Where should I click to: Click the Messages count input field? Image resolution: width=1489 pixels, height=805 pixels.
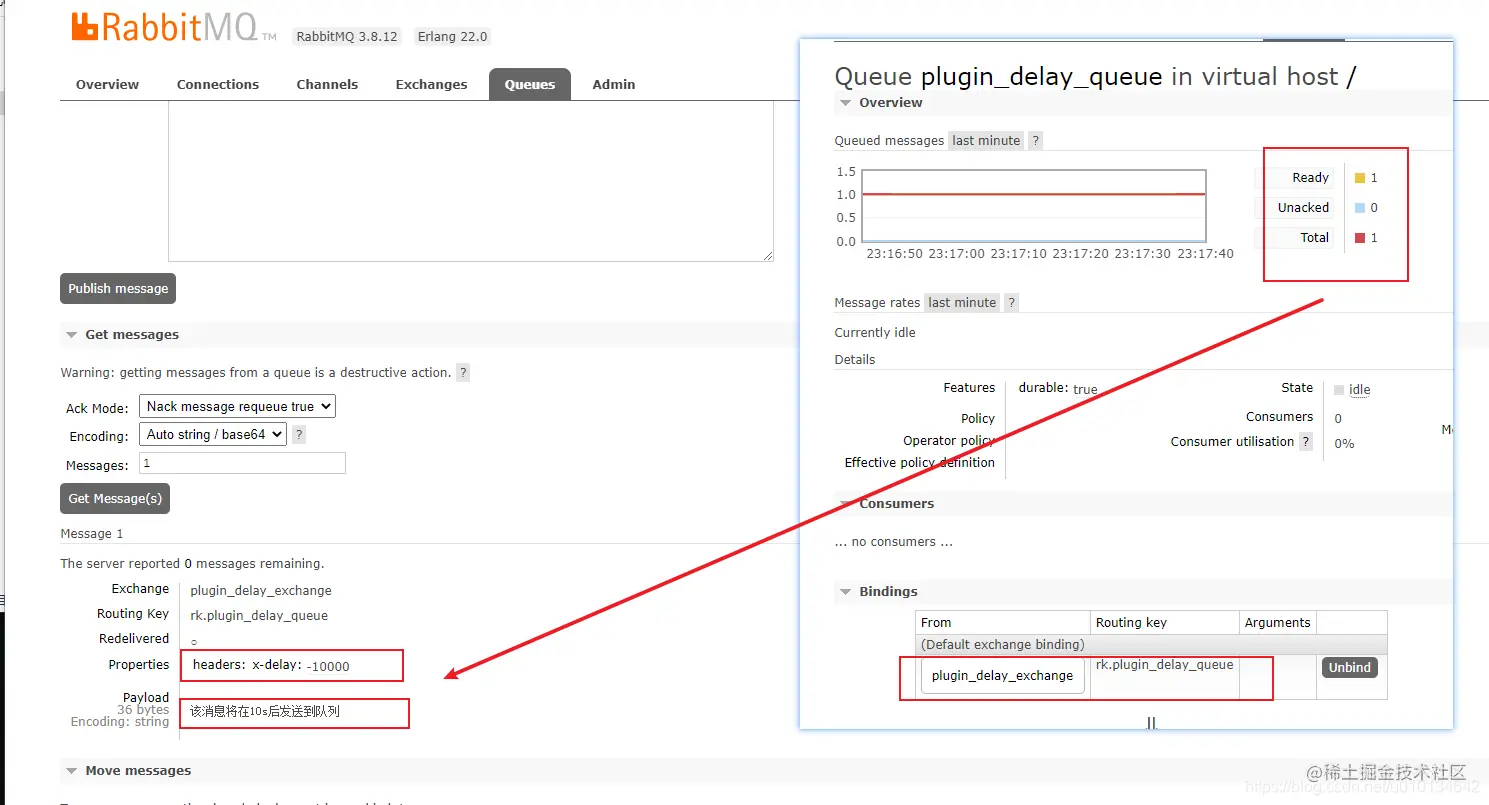click(242, 463)
